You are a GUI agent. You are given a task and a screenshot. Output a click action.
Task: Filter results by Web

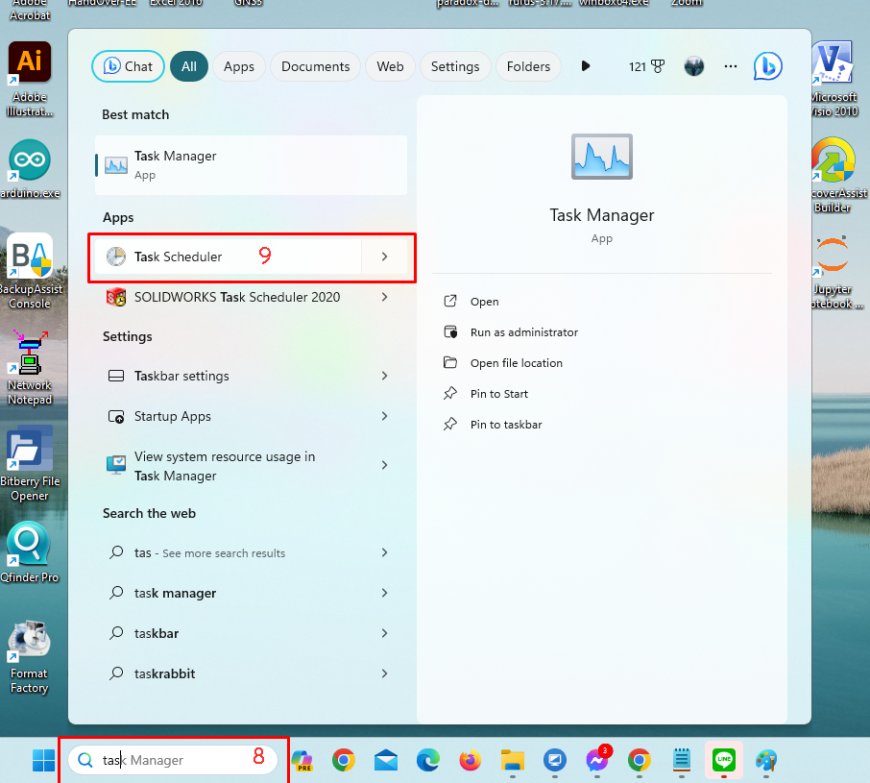pos(390,67)
